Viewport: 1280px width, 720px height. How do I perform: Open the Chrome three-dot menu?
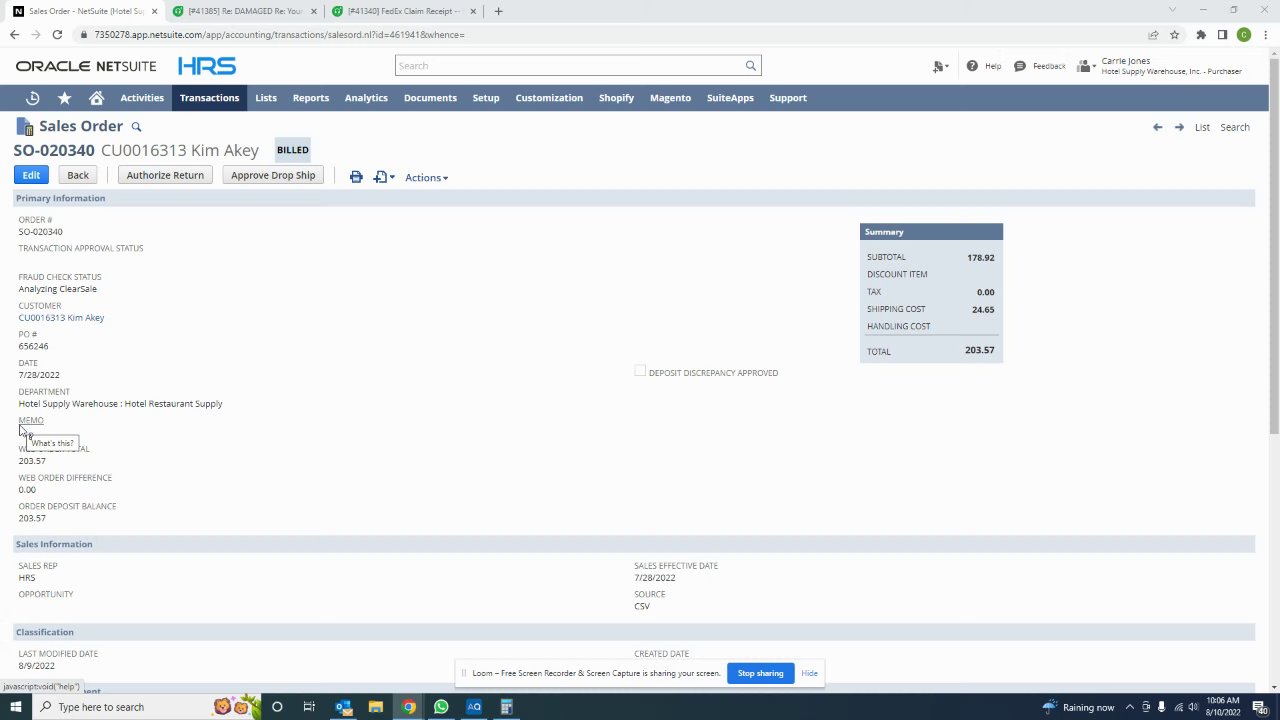coord(1266,35)
